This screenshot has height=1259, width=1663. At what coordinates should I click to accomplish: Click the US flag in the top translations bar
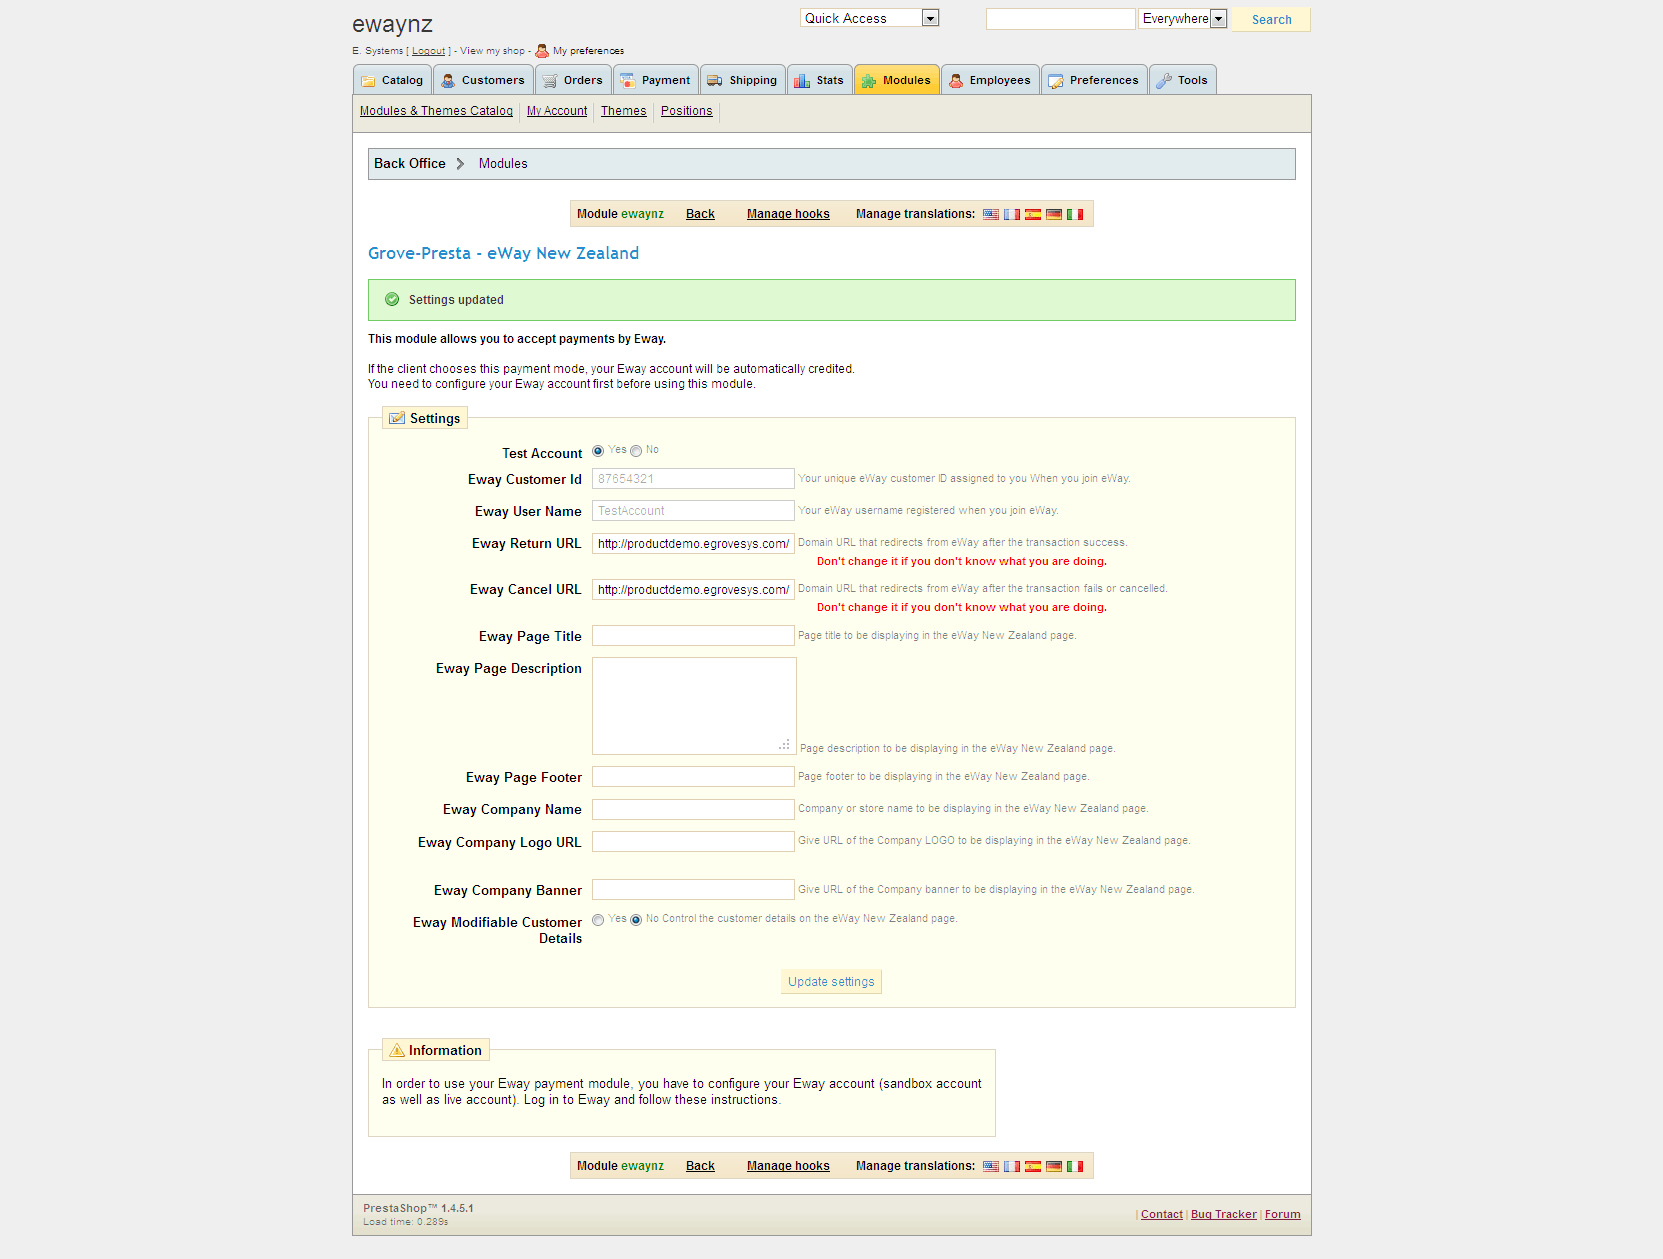pos(991,214)
